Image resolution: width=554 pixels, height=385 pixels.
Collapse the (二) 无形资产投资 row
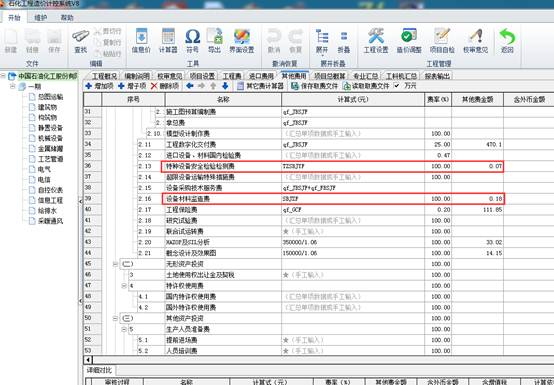tap(115, 264)
